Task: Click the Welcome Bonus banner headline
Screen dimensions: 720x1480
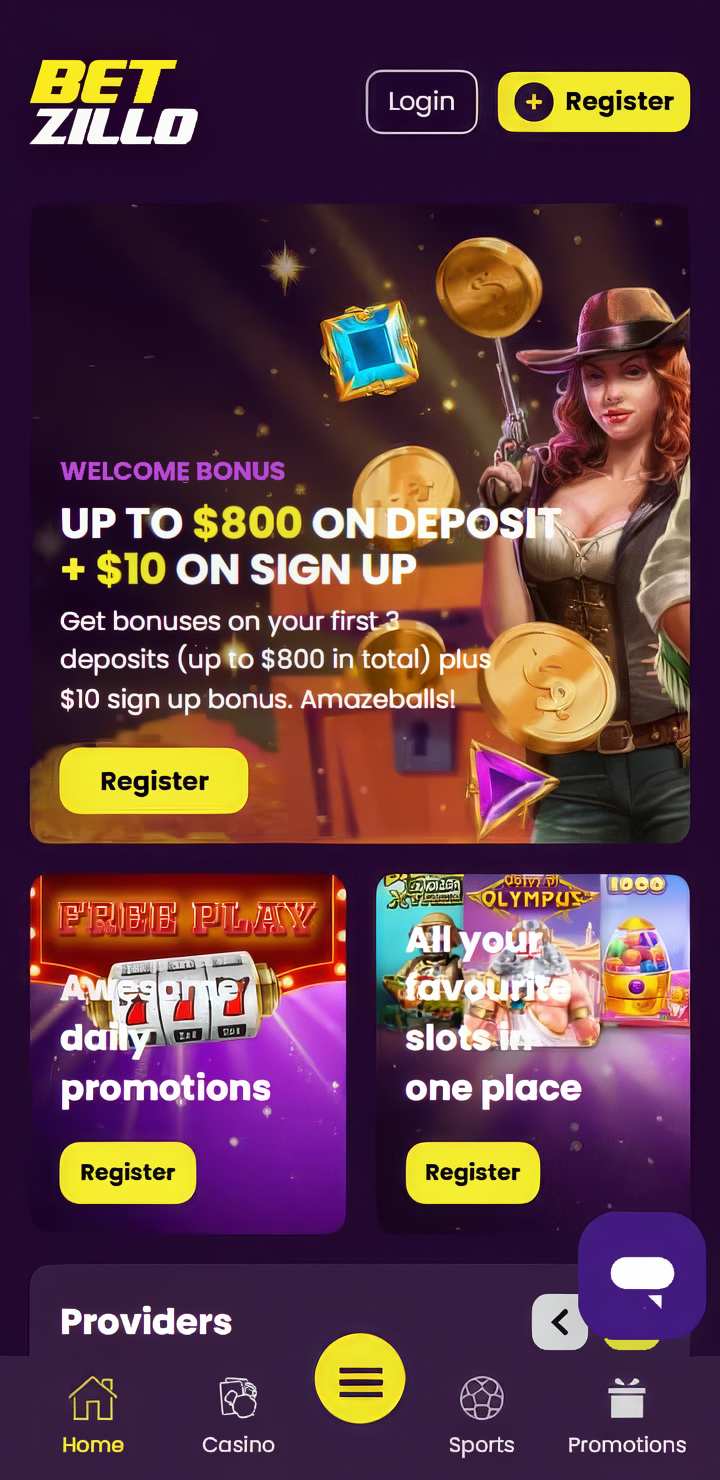Action: pos(310,546)
